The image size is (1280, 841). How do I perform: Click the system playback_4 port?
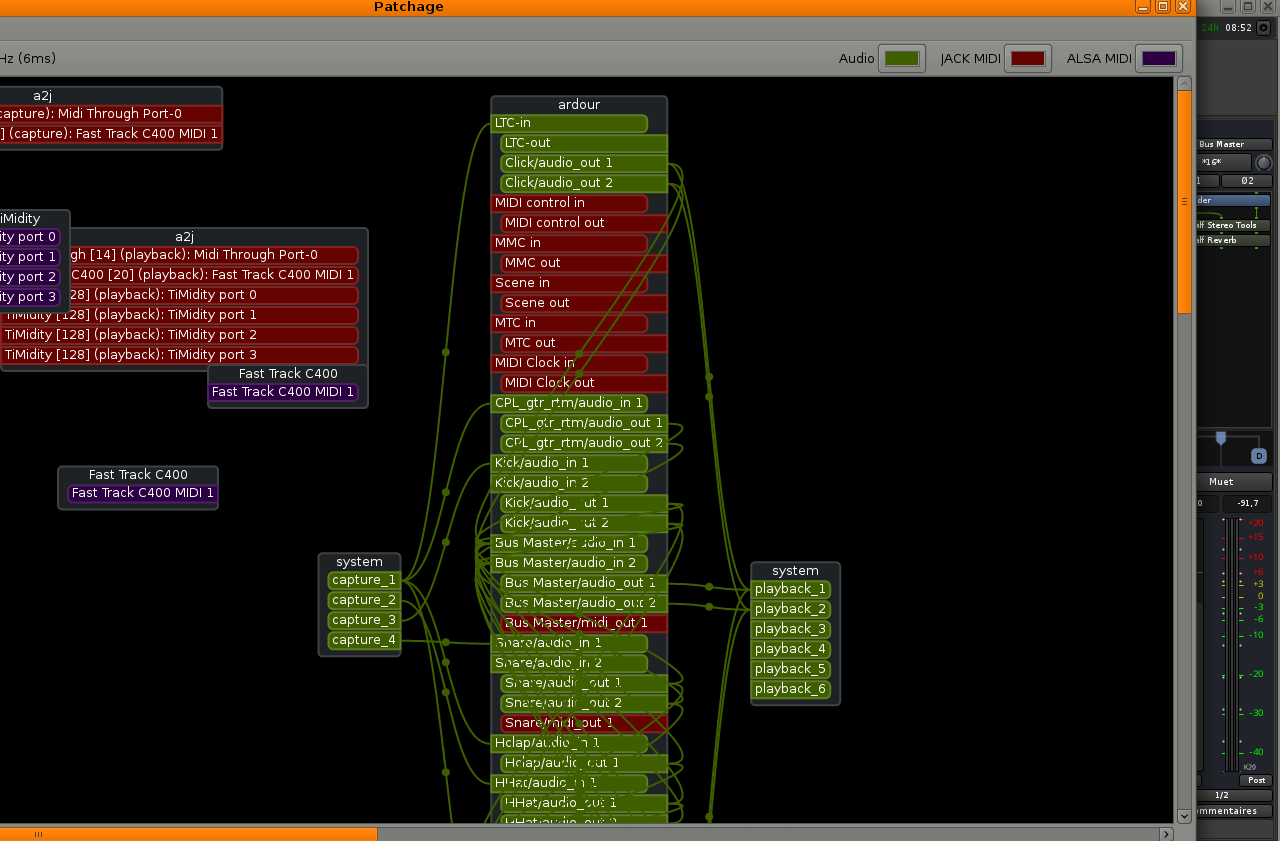tap(791, 649)
